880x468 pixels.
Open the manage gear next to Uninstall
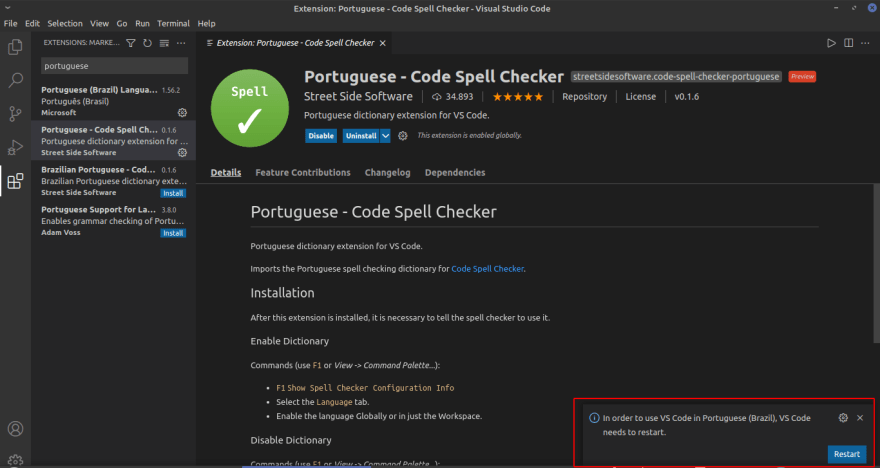pos(402,136)
